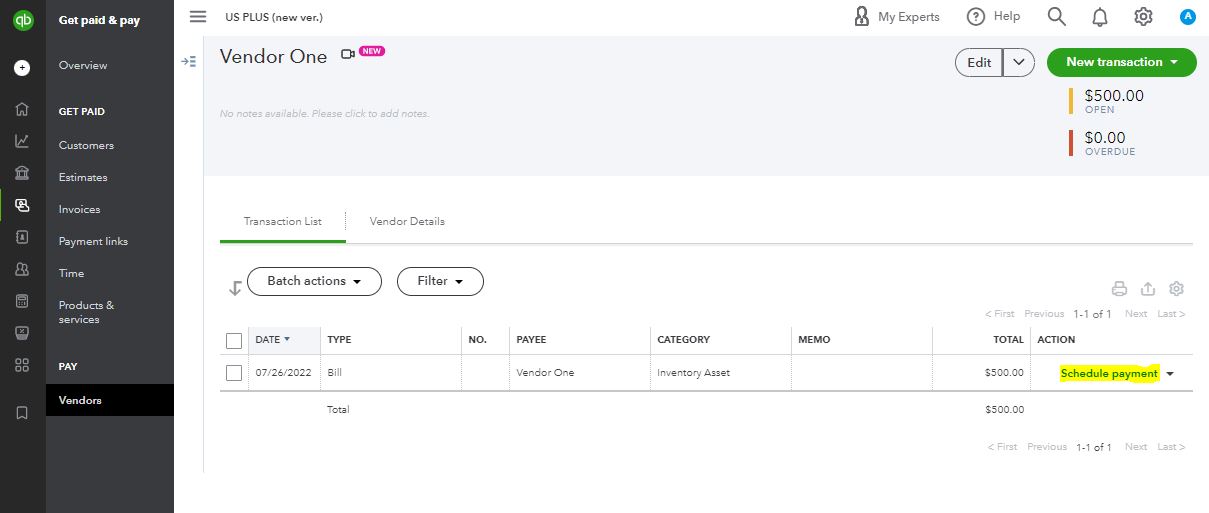Expand the arrow beside Schedule payment
The width and height of the screenshot is (1209, 513).
coord(1171,374)
